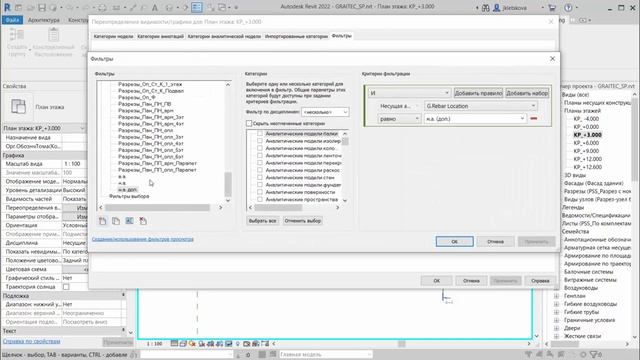Expand 'Гибкие трубы' node in project browser
This screenshot has height=360, width=640.
point(556,312)
